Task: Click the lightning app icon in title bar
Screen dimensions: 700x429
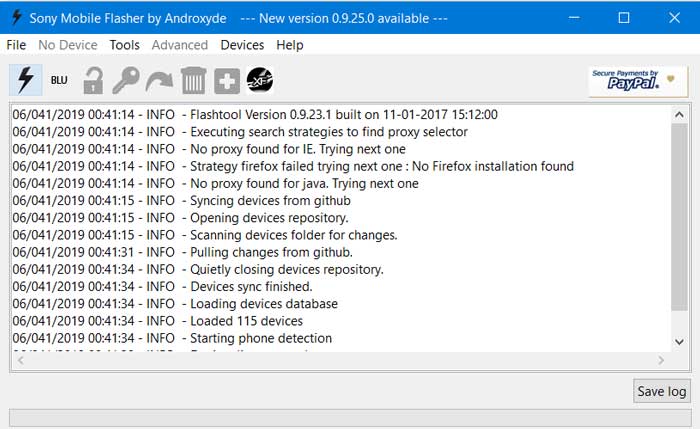Action: tap(17, 17)
